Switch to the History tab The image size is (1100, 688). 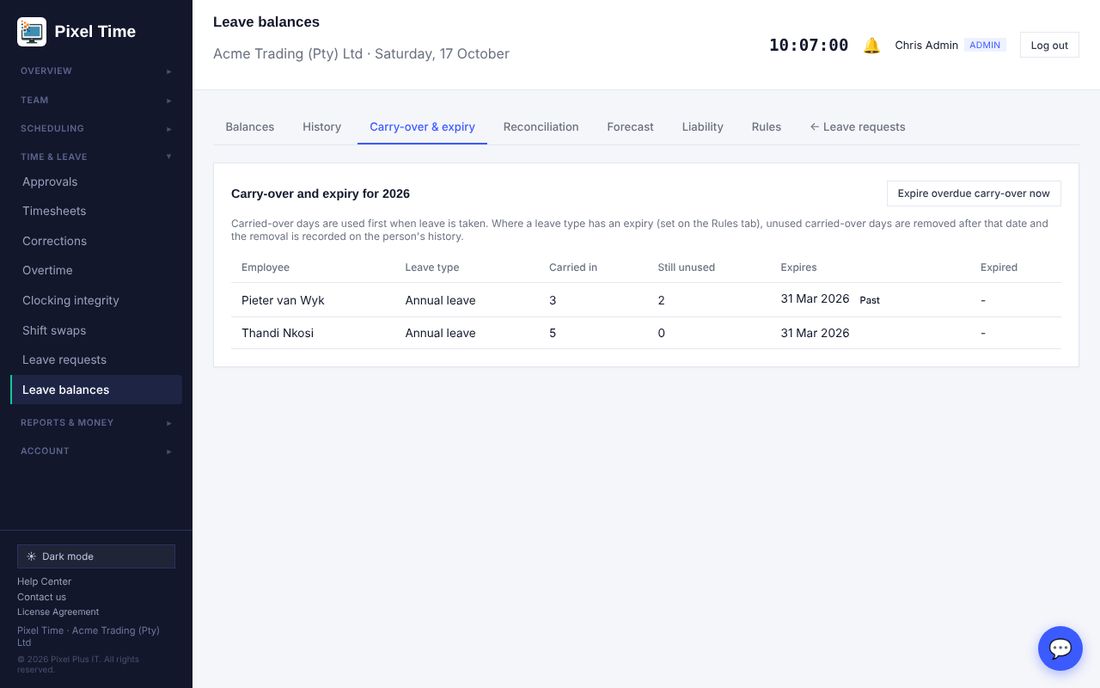pos(322,127)
